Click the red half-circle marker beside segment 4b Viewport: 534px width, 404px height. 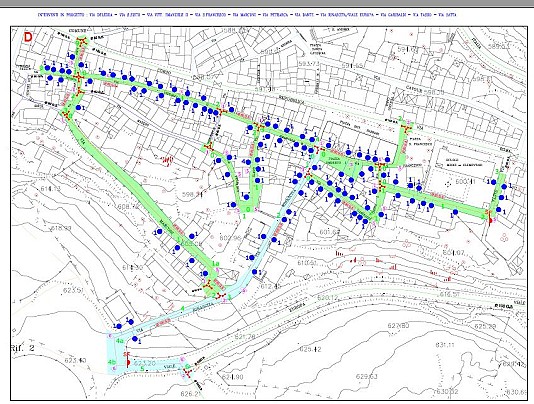128,362
